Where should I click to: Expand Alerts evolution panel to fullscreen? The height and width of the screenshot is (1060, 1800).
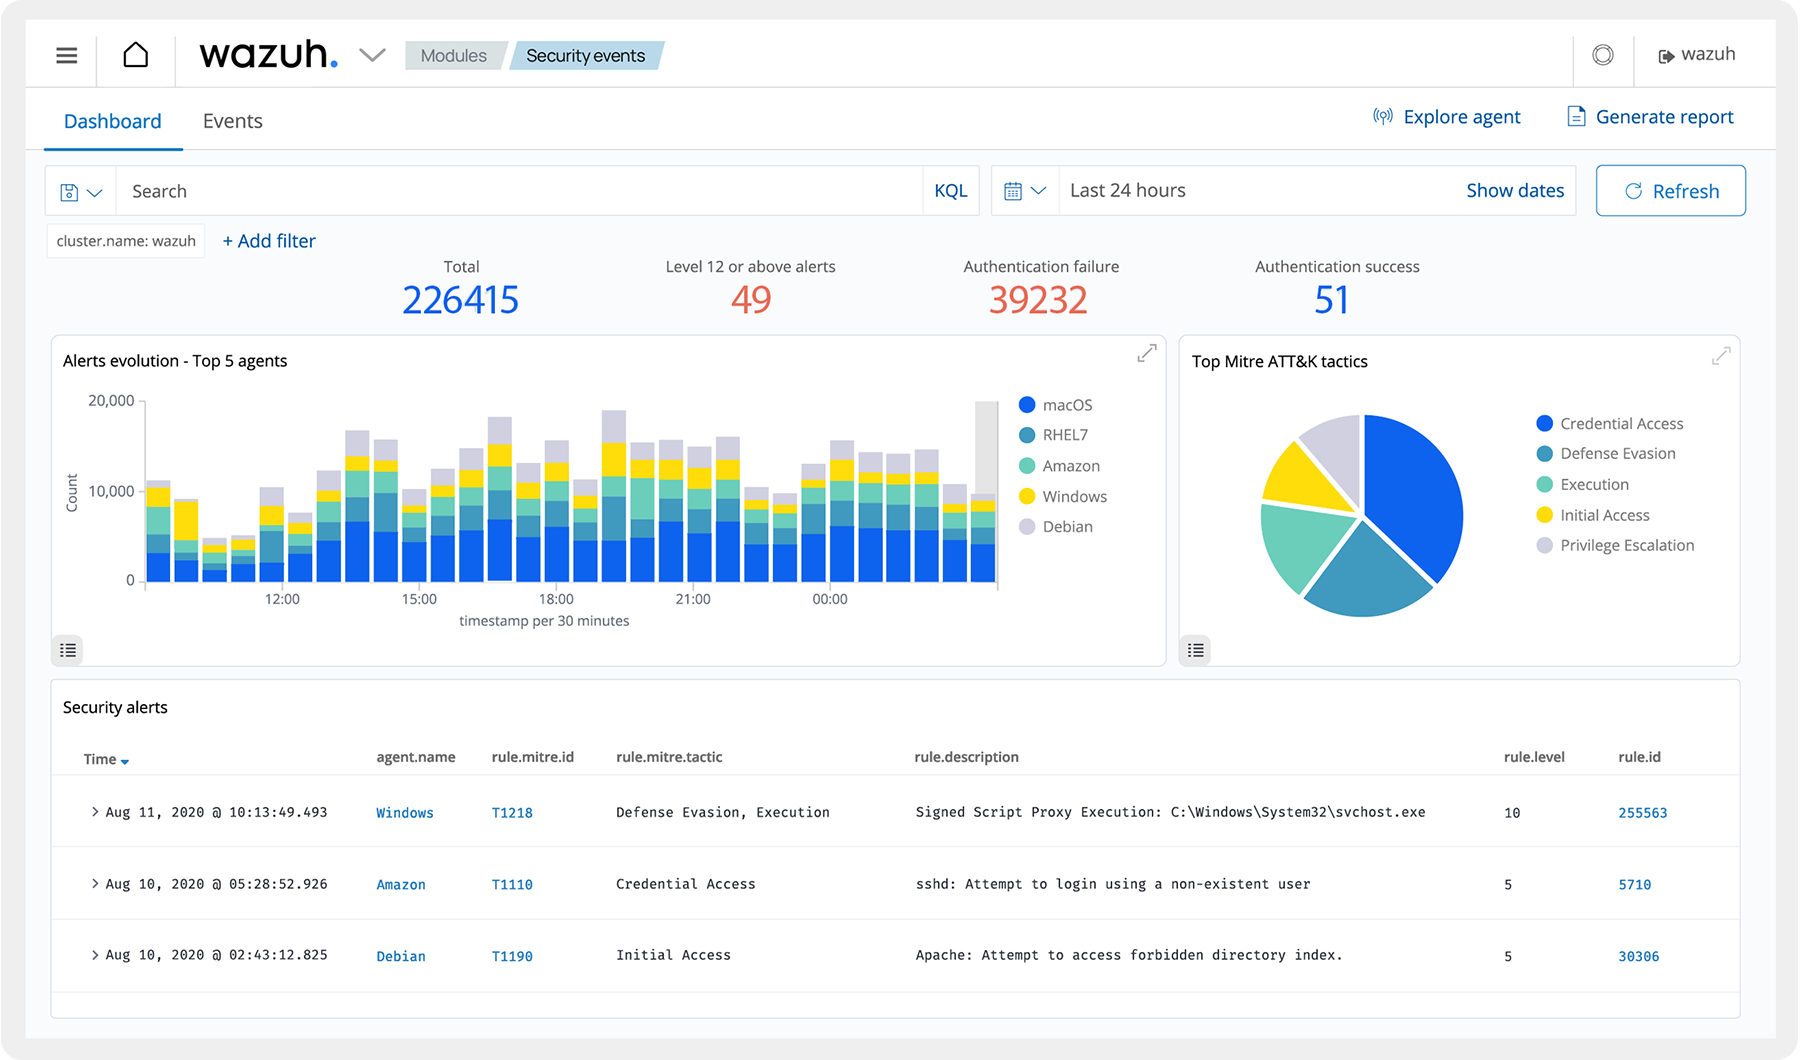click(1146, 352)
